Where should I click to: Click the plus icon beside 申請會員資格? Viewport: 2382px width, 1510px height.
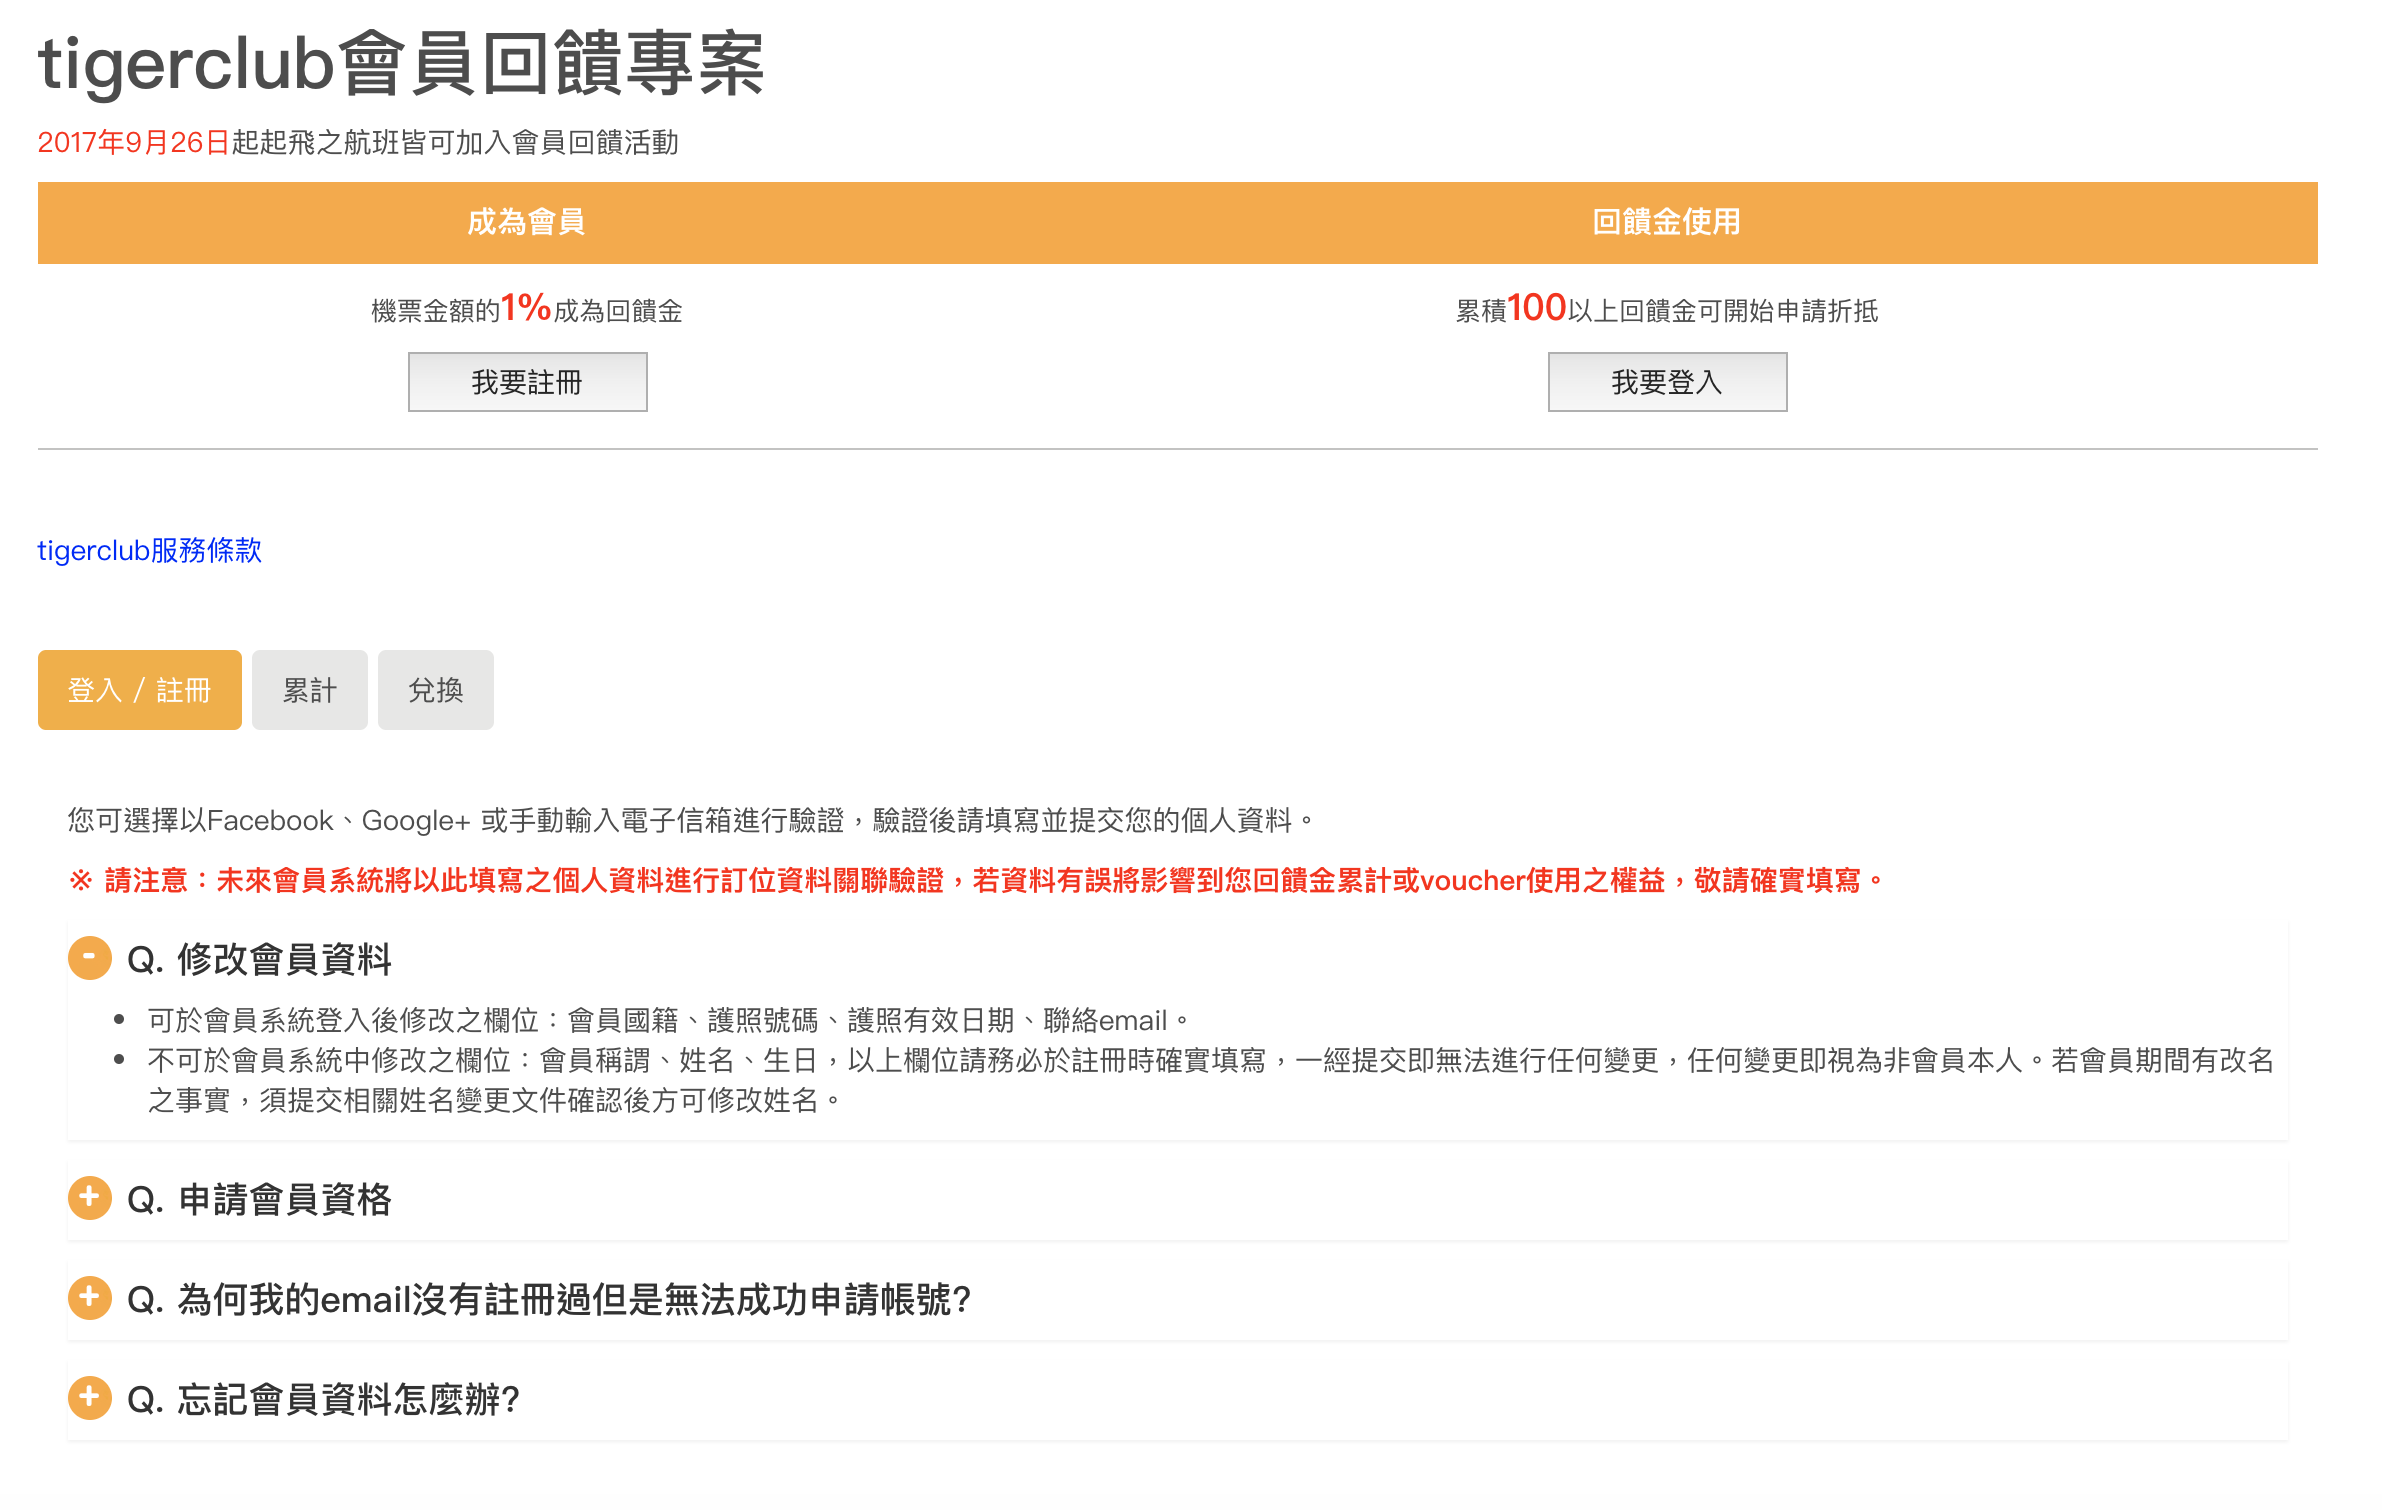pyautogui.click(x=89, y=1198)
